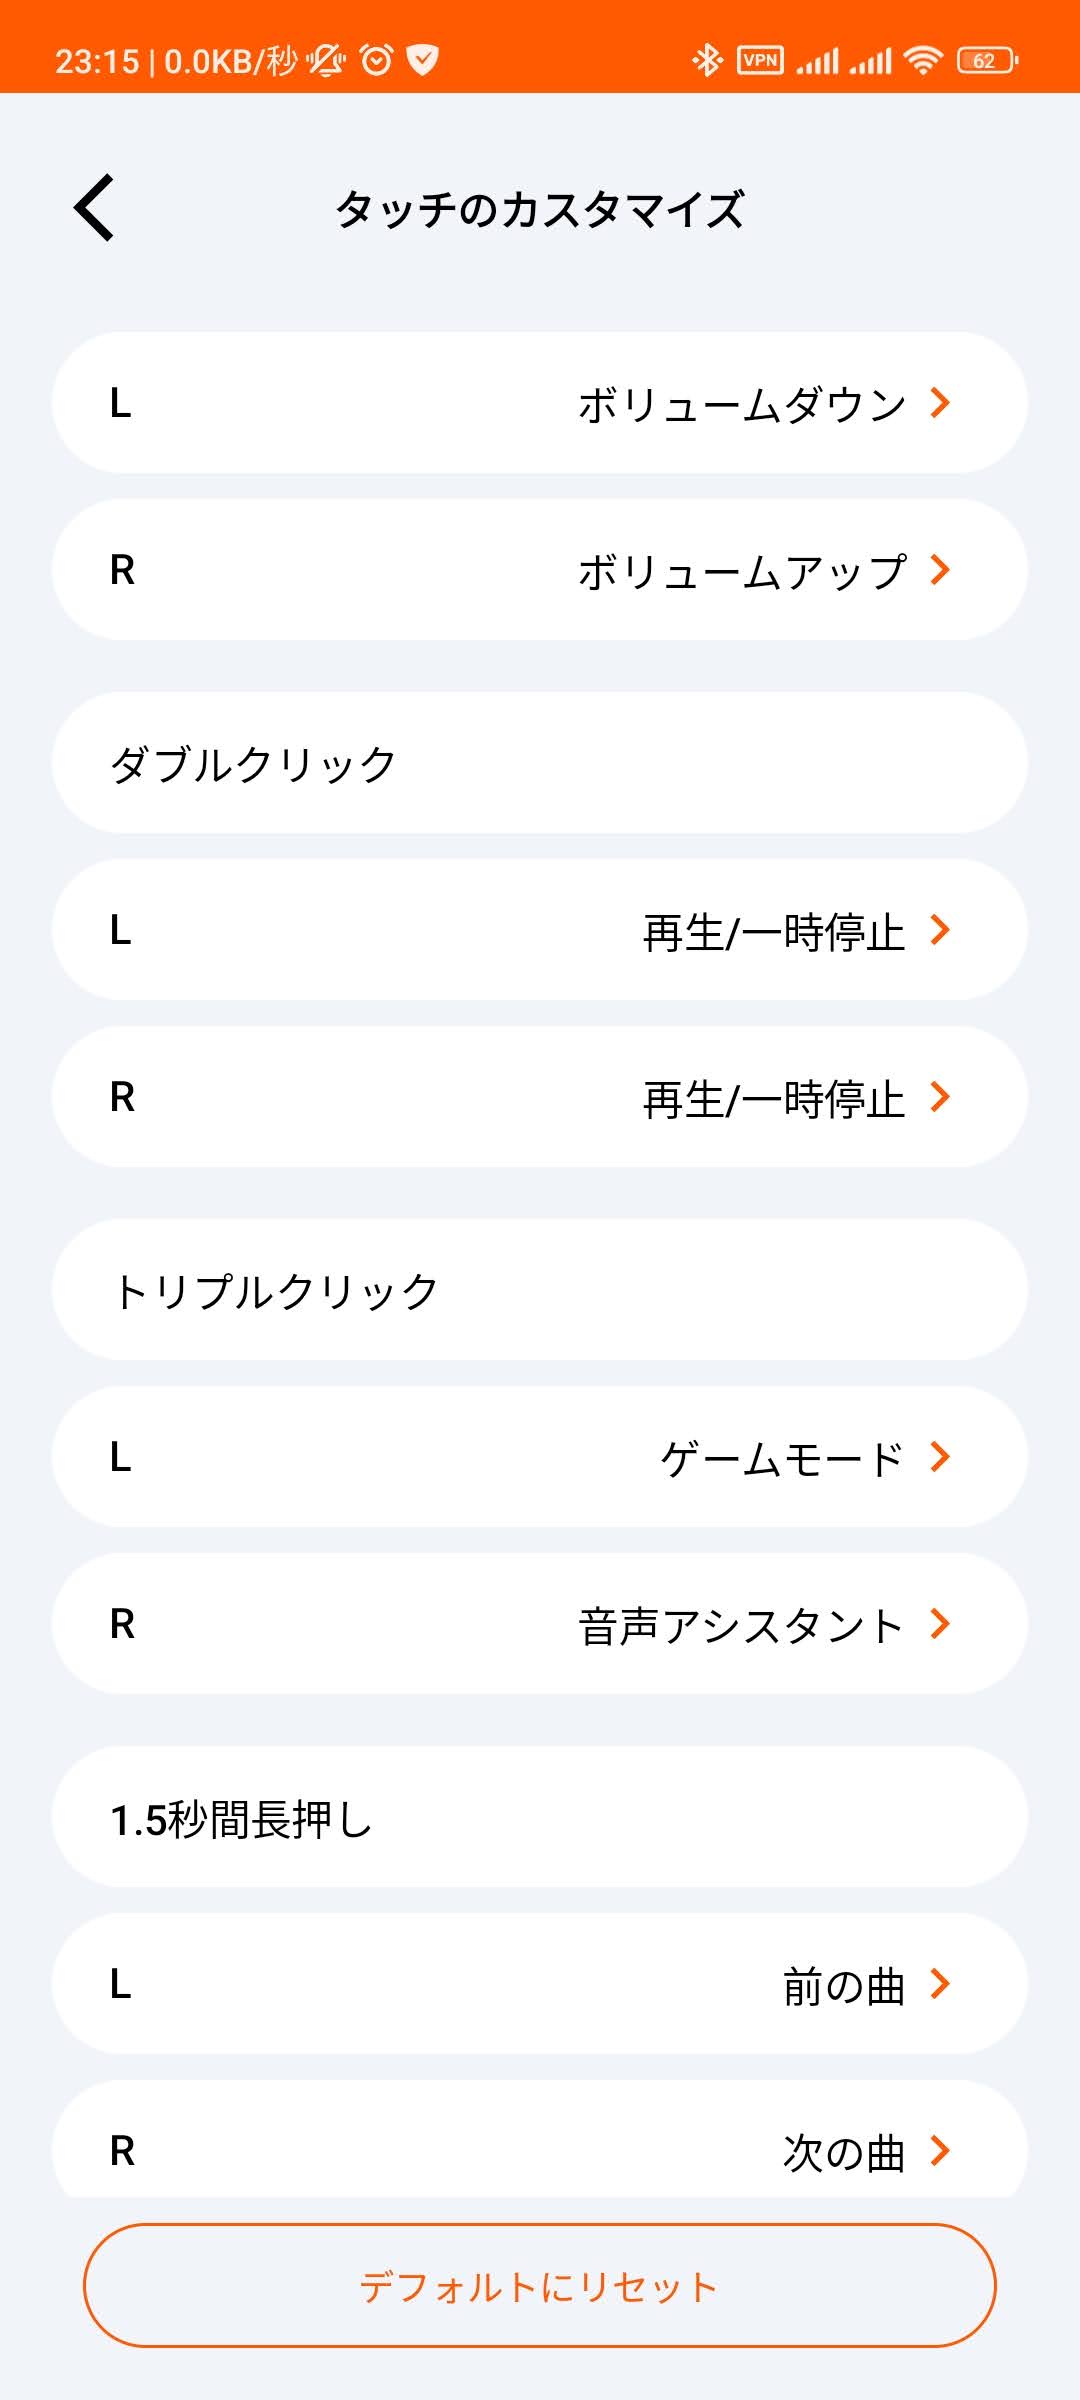This screenshot has height=2400, width=1080.
Task: Tap the battery level icon
Action: click(x=987, y=60)
